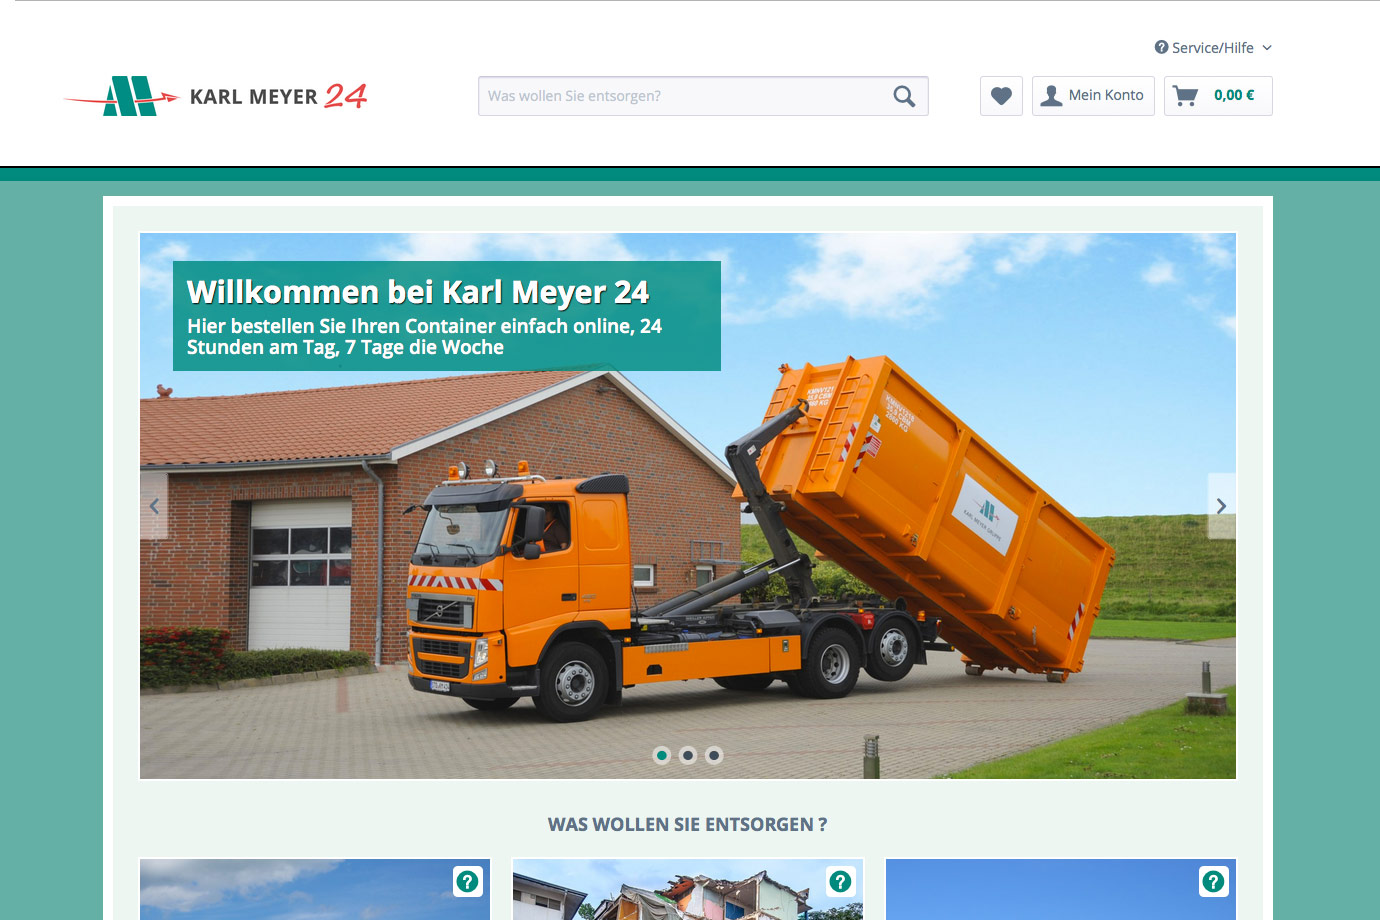The height and width of the screenshot is (920, 1380).
Task: Click the help icon on the right category card
Action: [x=1213, y=881]
